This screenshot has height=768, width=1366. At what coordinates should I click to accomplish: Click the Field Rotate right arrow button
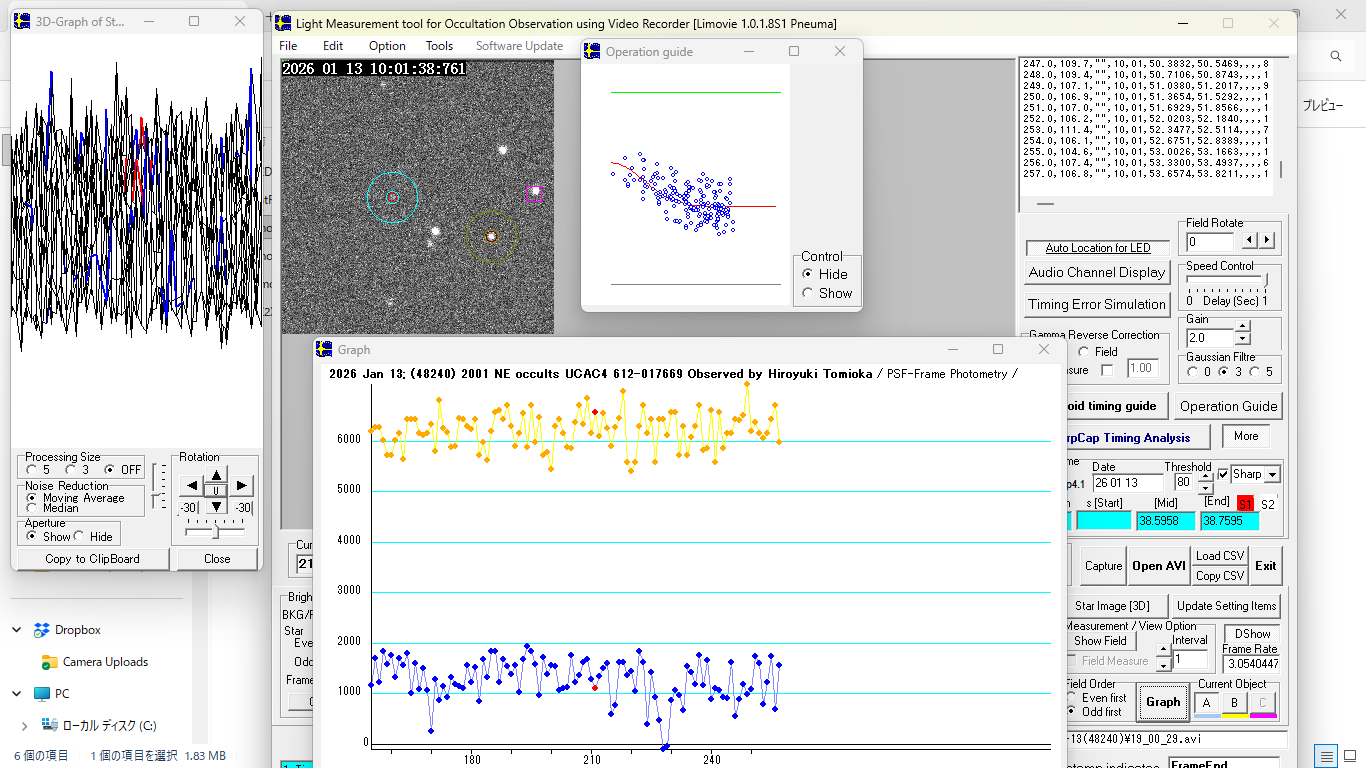click(1267, 241)
